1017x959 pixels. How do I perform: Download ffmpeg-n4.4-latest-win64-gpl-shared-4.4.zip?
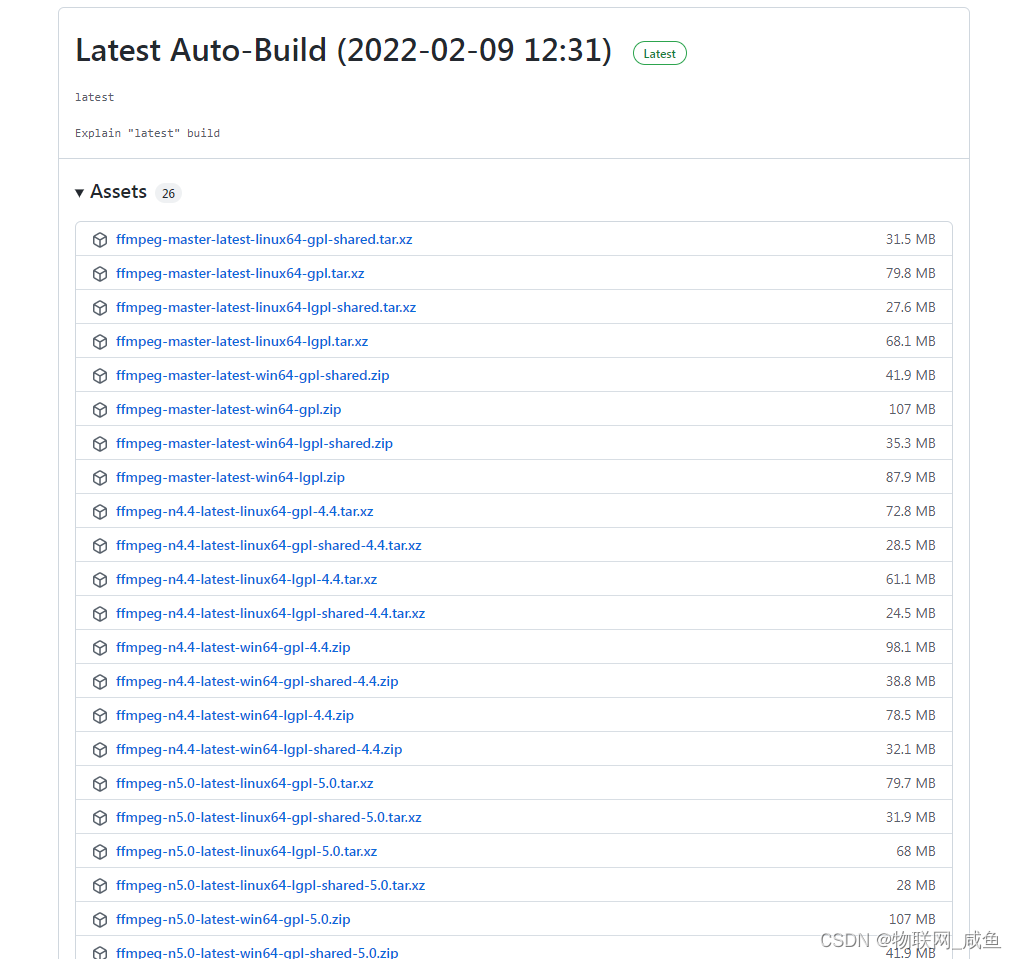pos(257,681)
